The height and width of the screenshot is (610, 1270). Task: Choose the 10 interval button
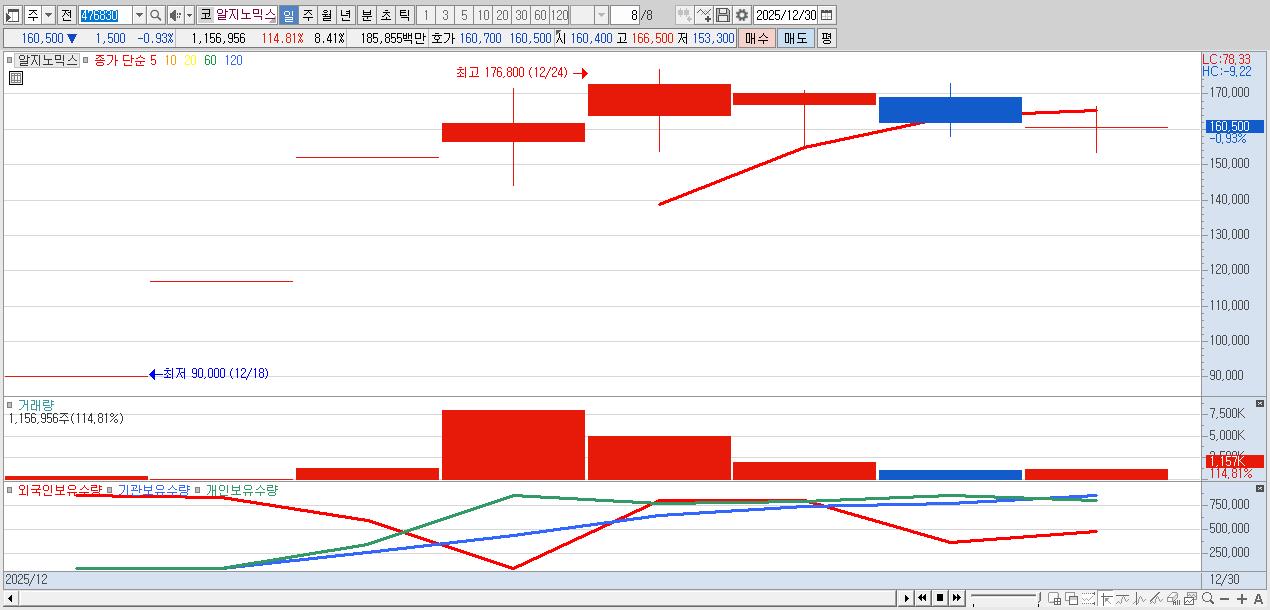pyautogui.click(x=483, y=15)
